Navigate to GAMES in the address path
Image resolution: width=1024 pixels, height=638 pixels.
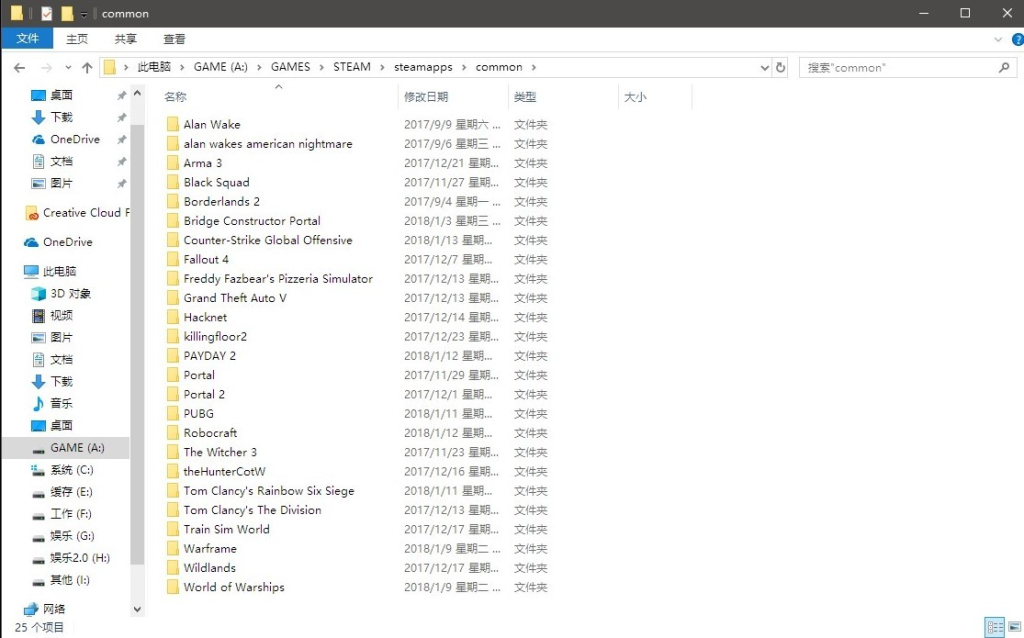coord(291,67)
